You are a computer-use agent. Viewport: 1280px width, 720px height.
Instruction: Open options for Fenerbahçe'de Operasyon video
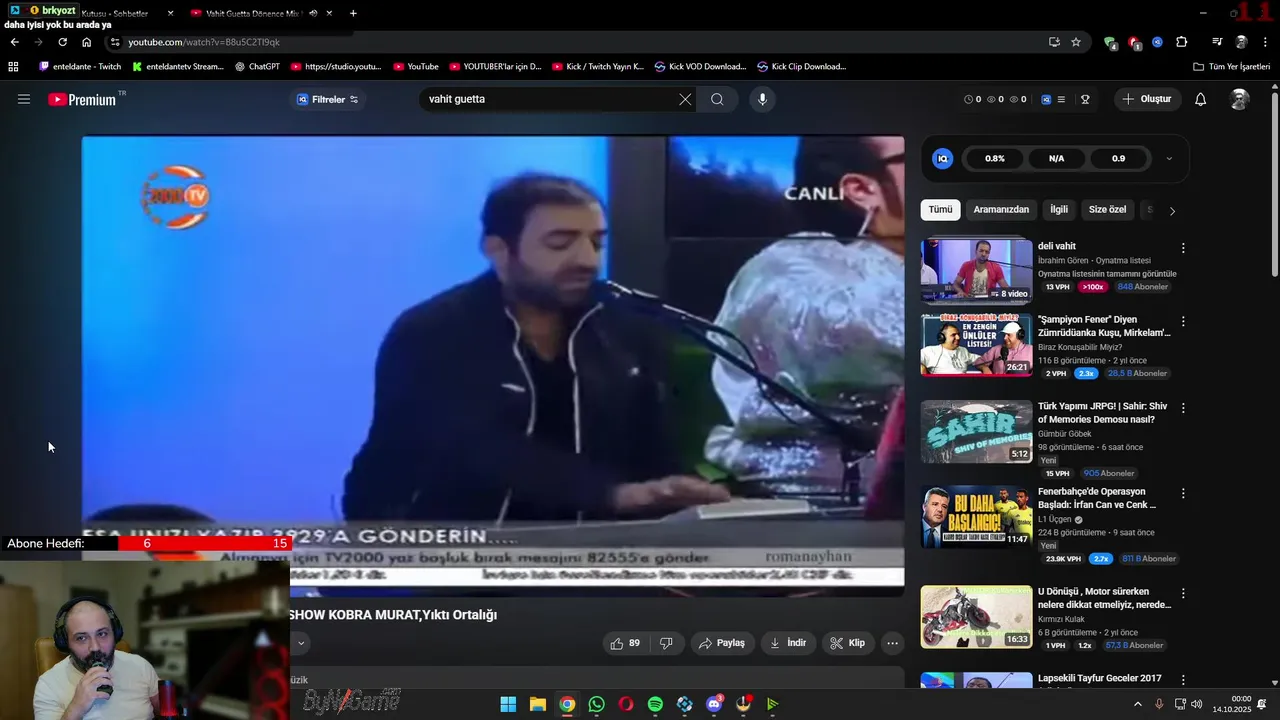[x=1183, y=494]
